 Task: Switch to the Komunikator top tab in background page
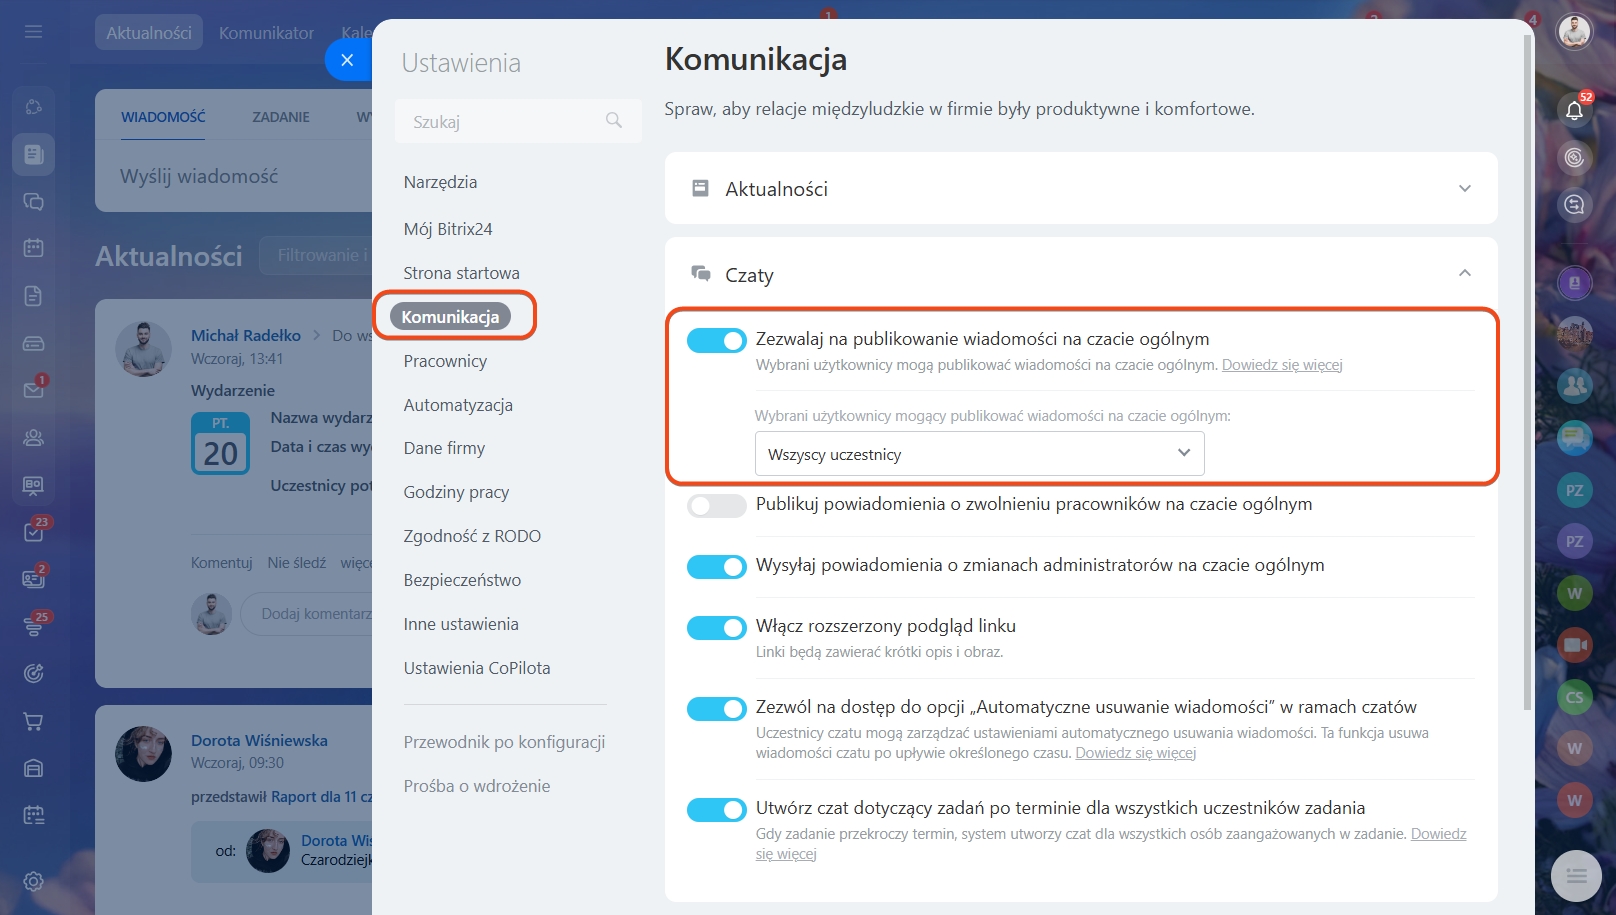coord(266,33)
